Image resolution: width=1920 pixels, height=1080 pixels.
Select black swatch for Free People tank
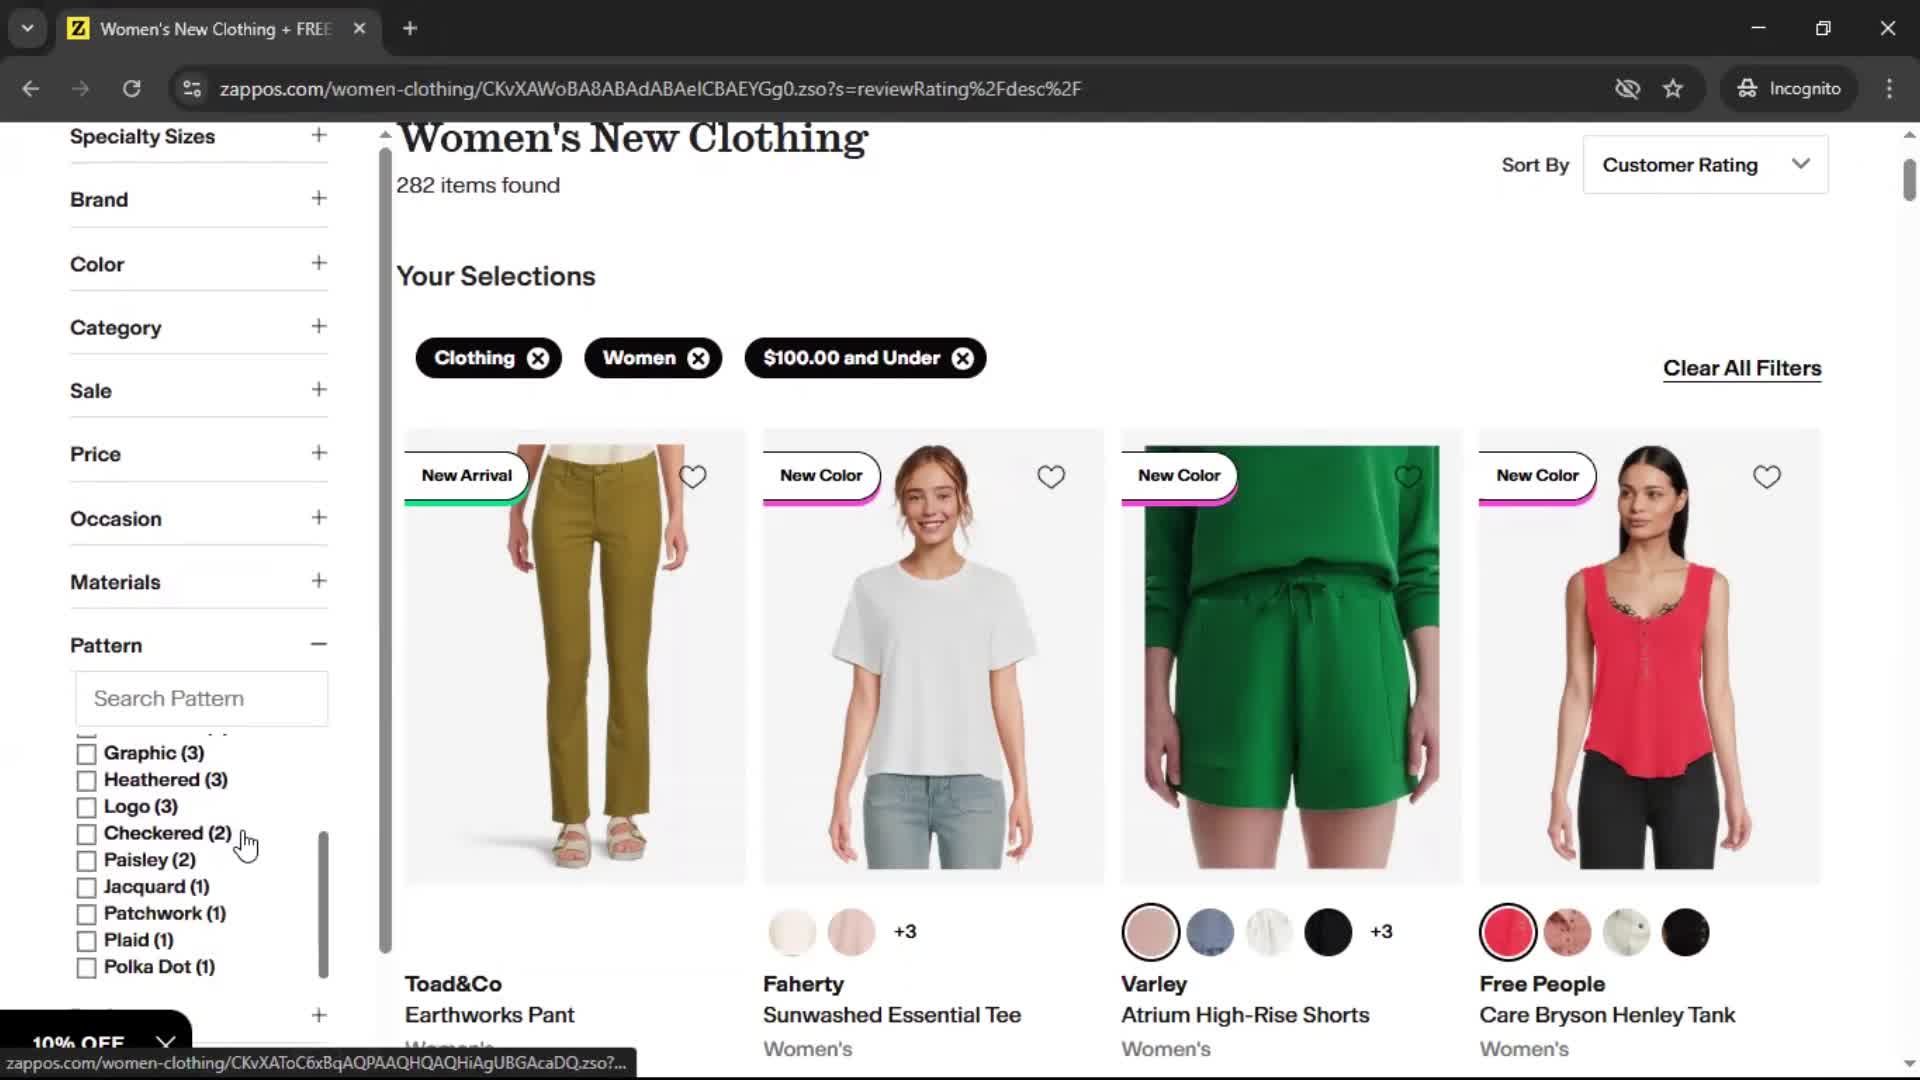1685,932
